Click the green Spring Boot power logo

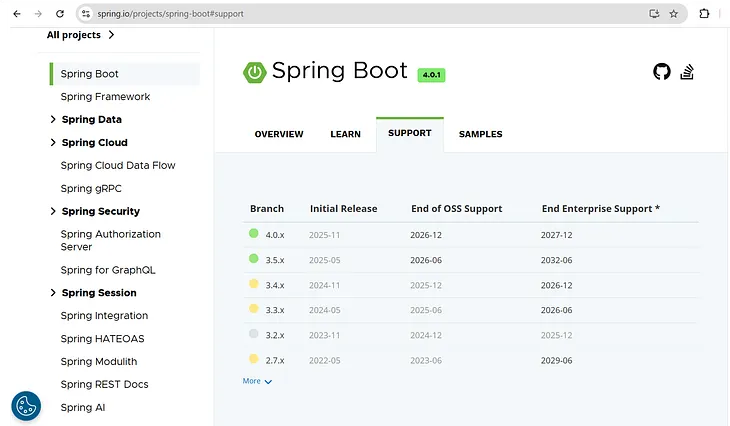click(x=255, y=72)
